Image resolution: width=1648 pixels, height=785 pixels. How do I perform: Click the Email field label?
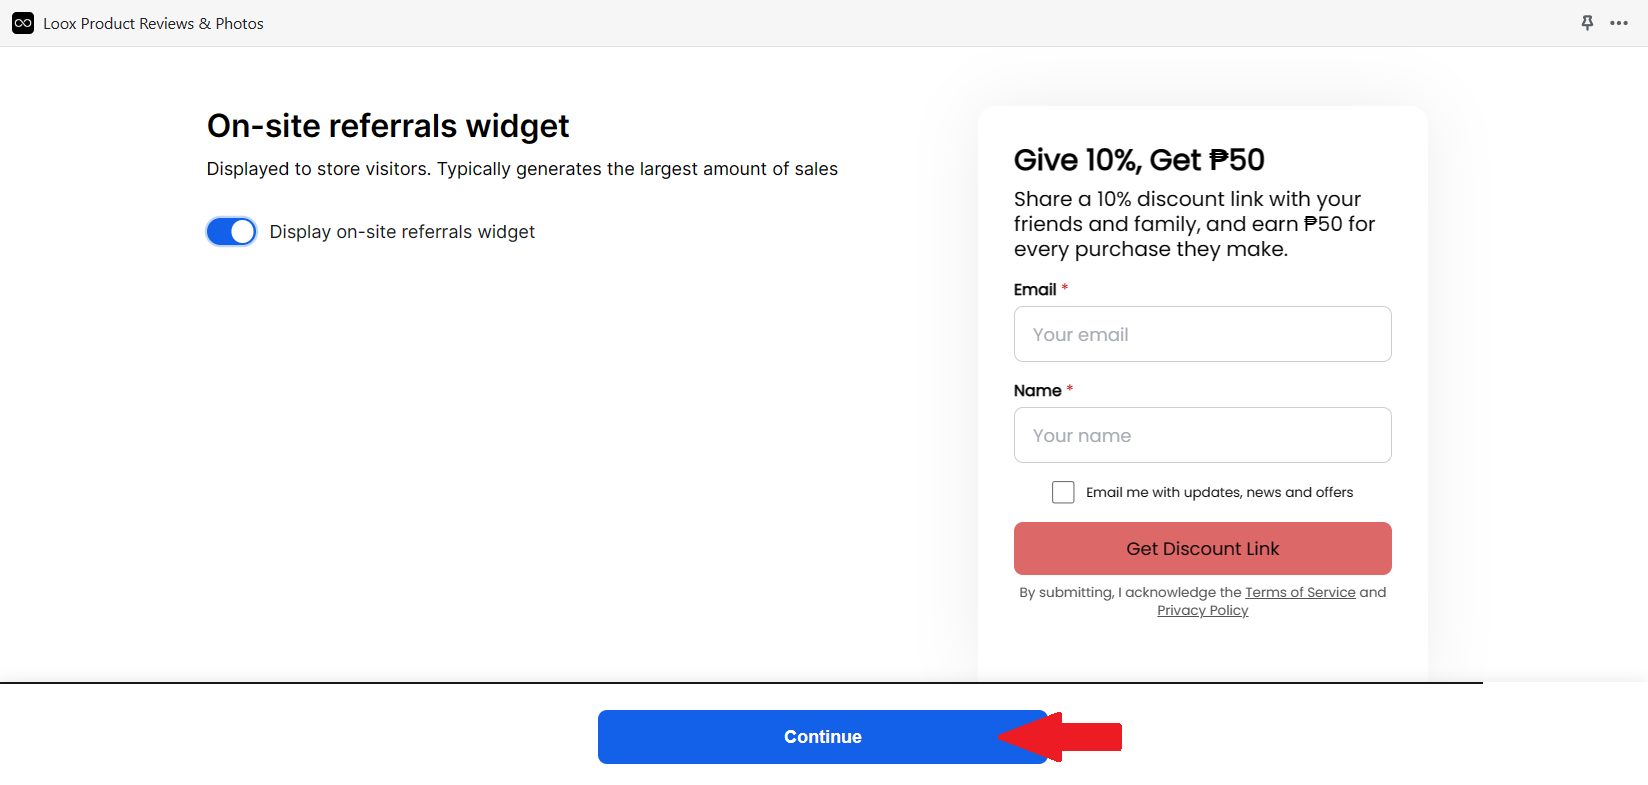coord(1035,289)
